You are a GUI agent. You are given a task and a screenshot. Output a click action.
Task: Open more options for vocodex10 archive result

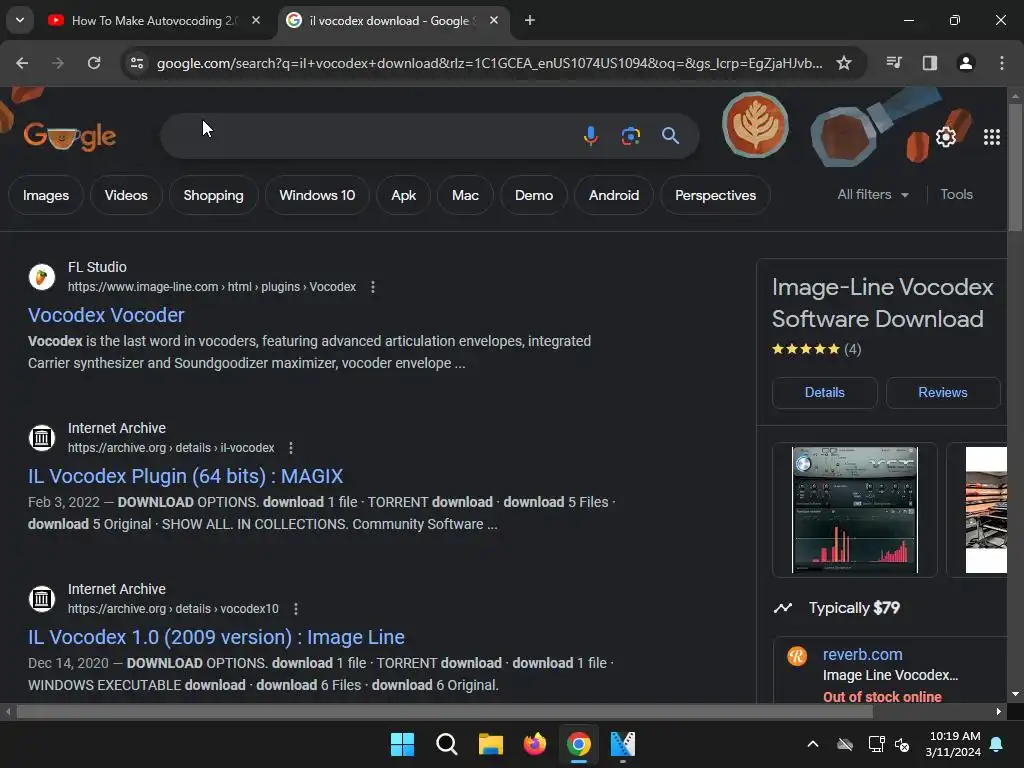[296, 609]
